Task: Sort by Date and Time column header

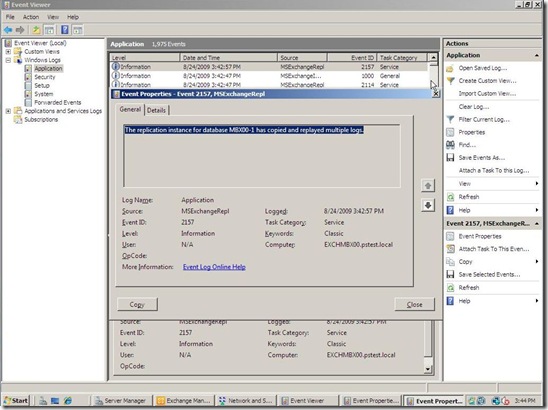Action: (228, 58)
